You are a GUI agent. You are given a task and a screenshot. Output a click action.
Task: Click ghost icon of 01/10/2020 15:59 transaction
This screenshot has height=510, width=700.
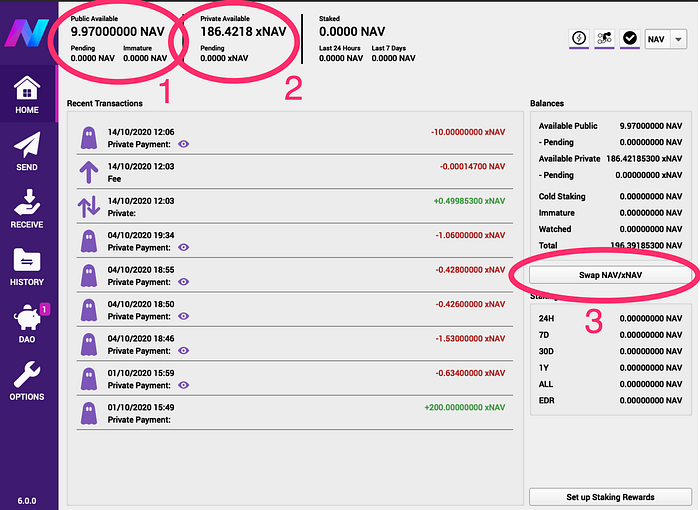pos(89,379)
